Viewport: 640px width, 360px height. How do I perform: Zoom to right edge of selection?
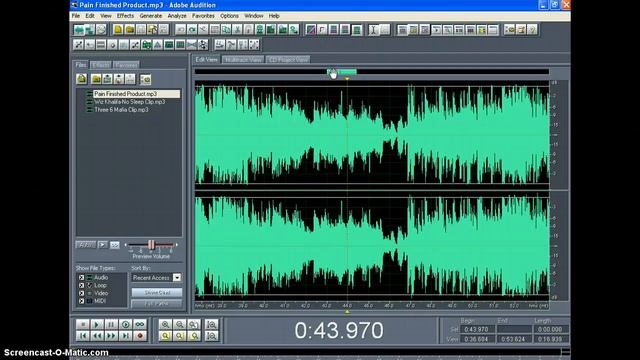click(x=194, y=336)
